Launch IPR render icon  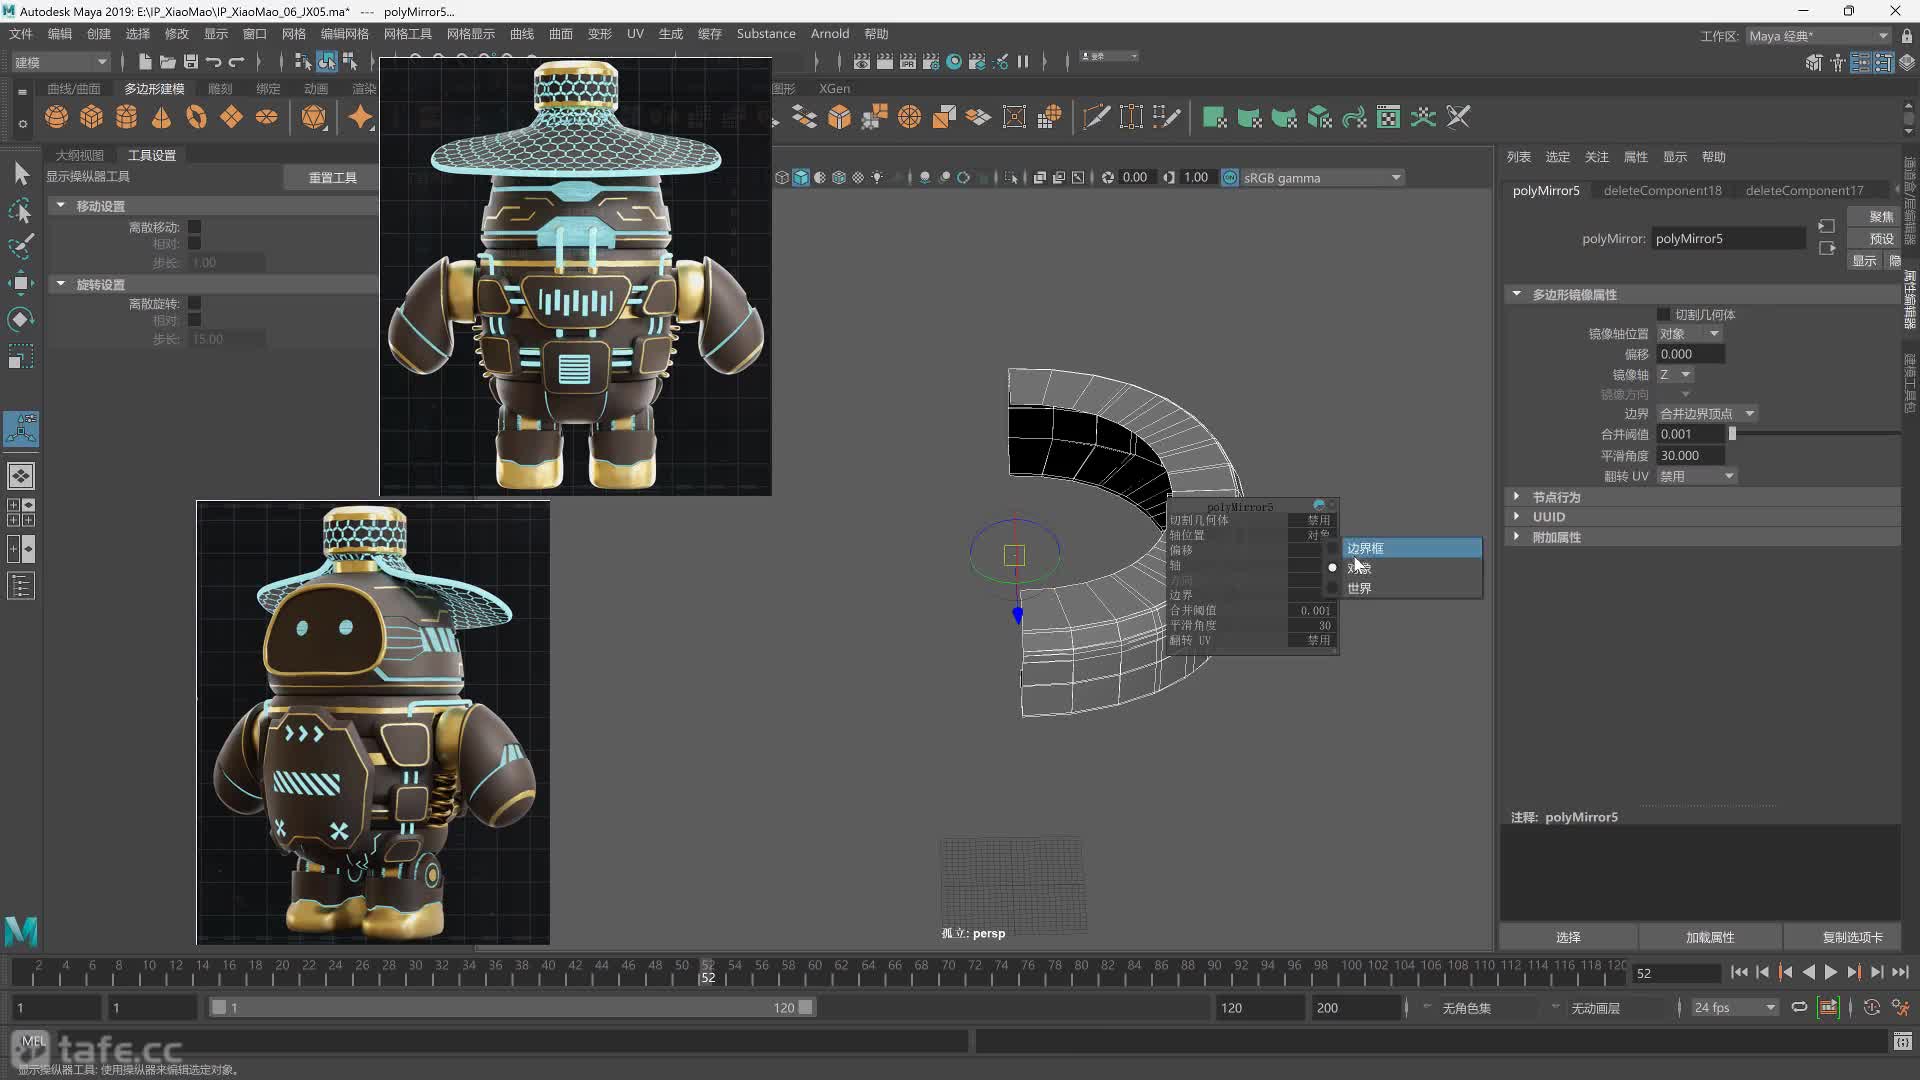tap(908, 62)
